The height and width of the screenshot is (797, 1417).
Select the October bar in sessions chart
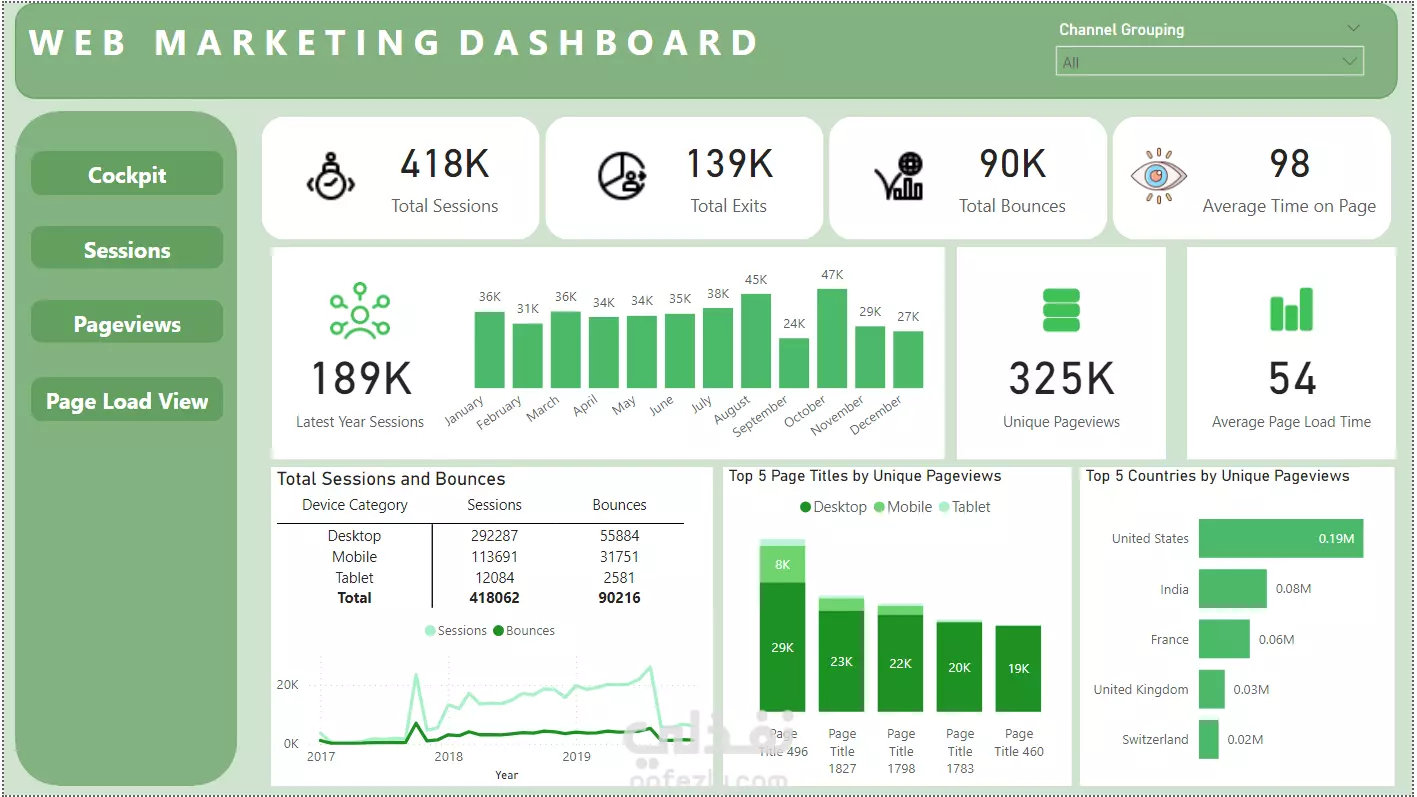[x=832, y=338]
